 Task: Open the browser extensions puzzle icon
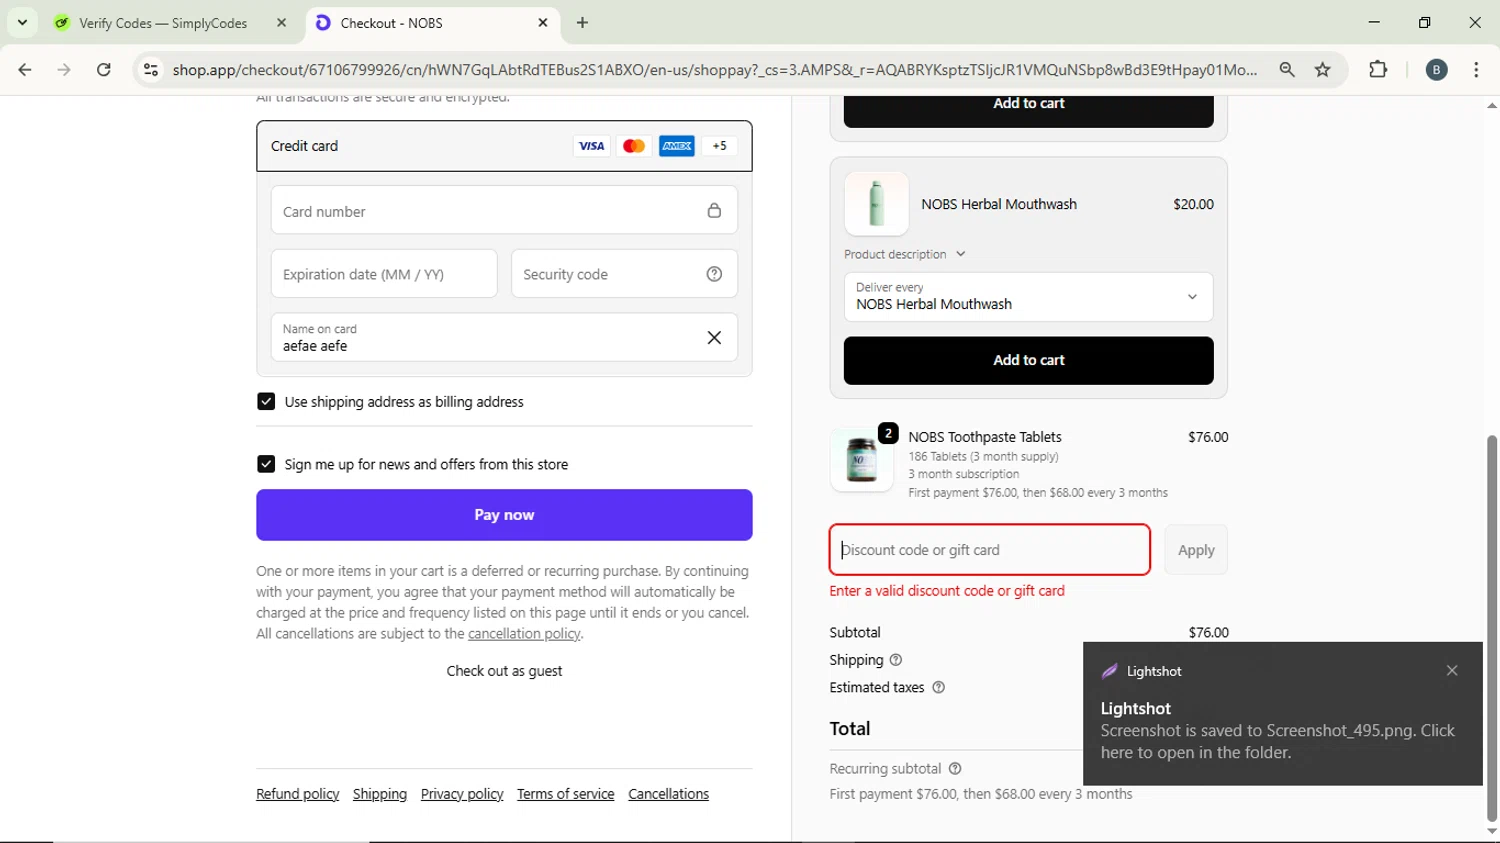[x=1378, y=69]
